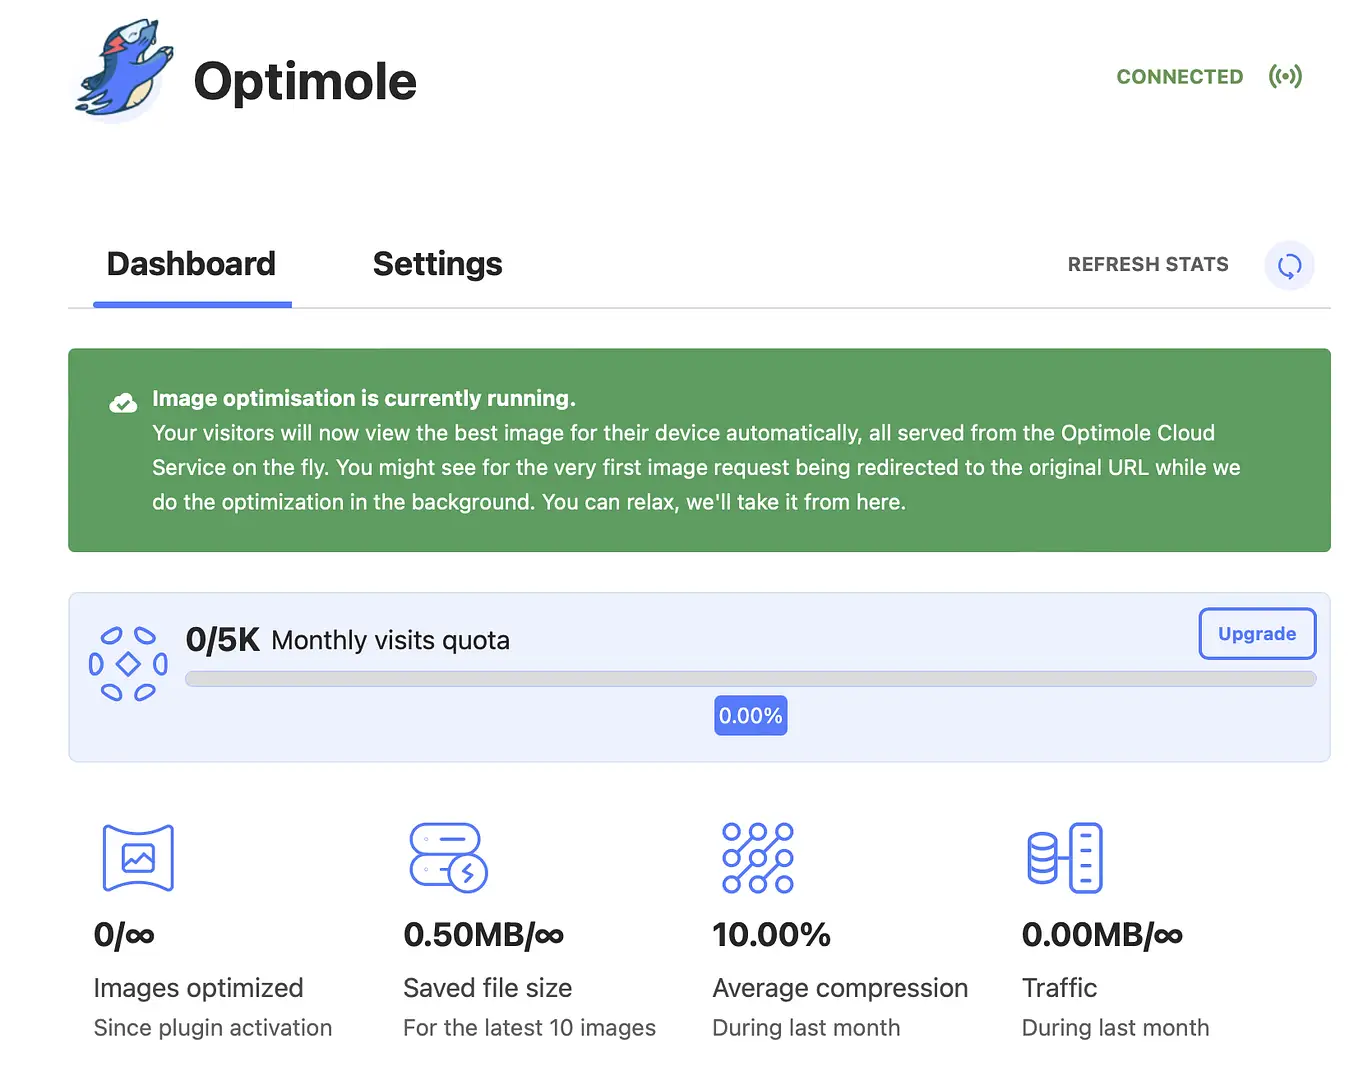Click the Upgrade button

[1257, 633]
